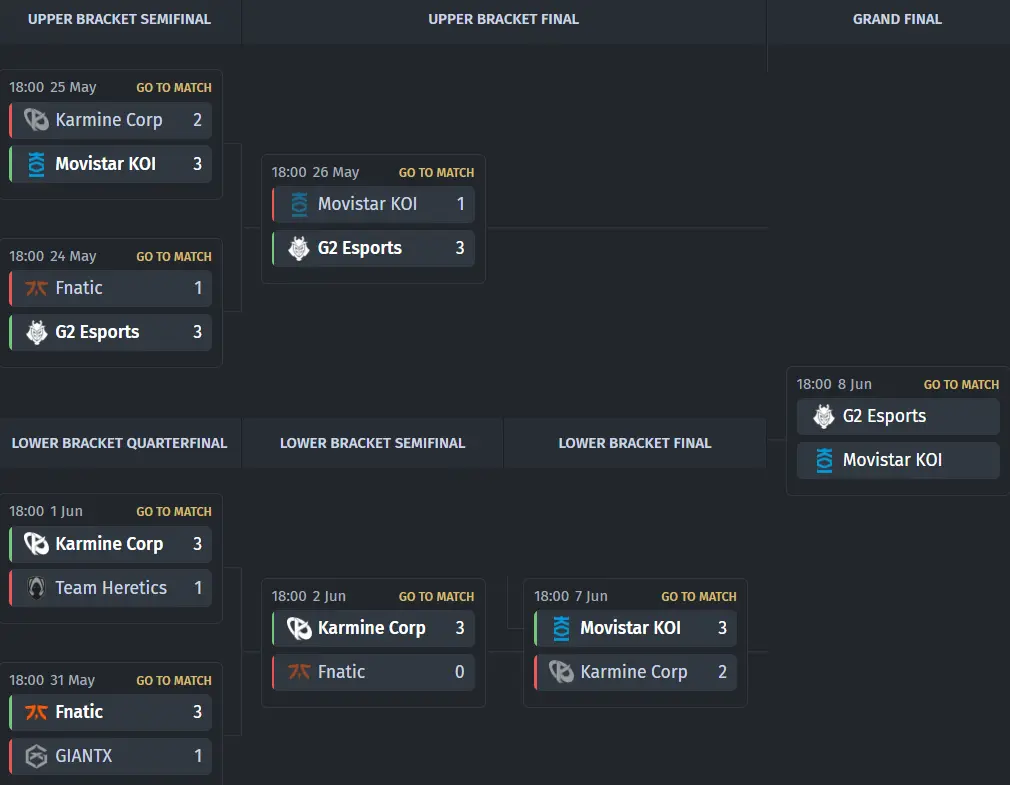Image resolution: width=1010 pixels, height=785 pixels.
Task: Click G2 Esports name in grand final
Action: point(884,416)
